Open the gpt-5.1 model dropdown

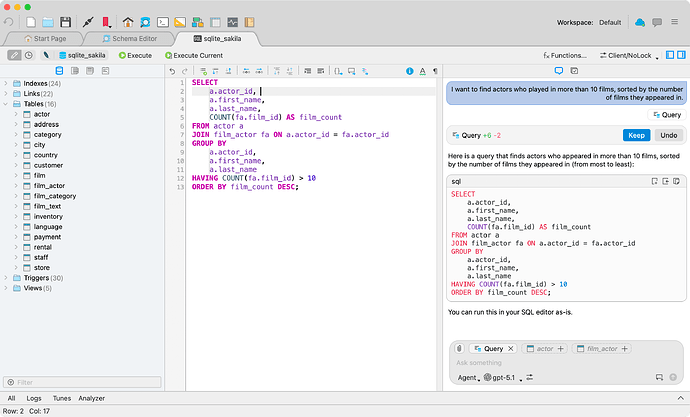(503, 377)
